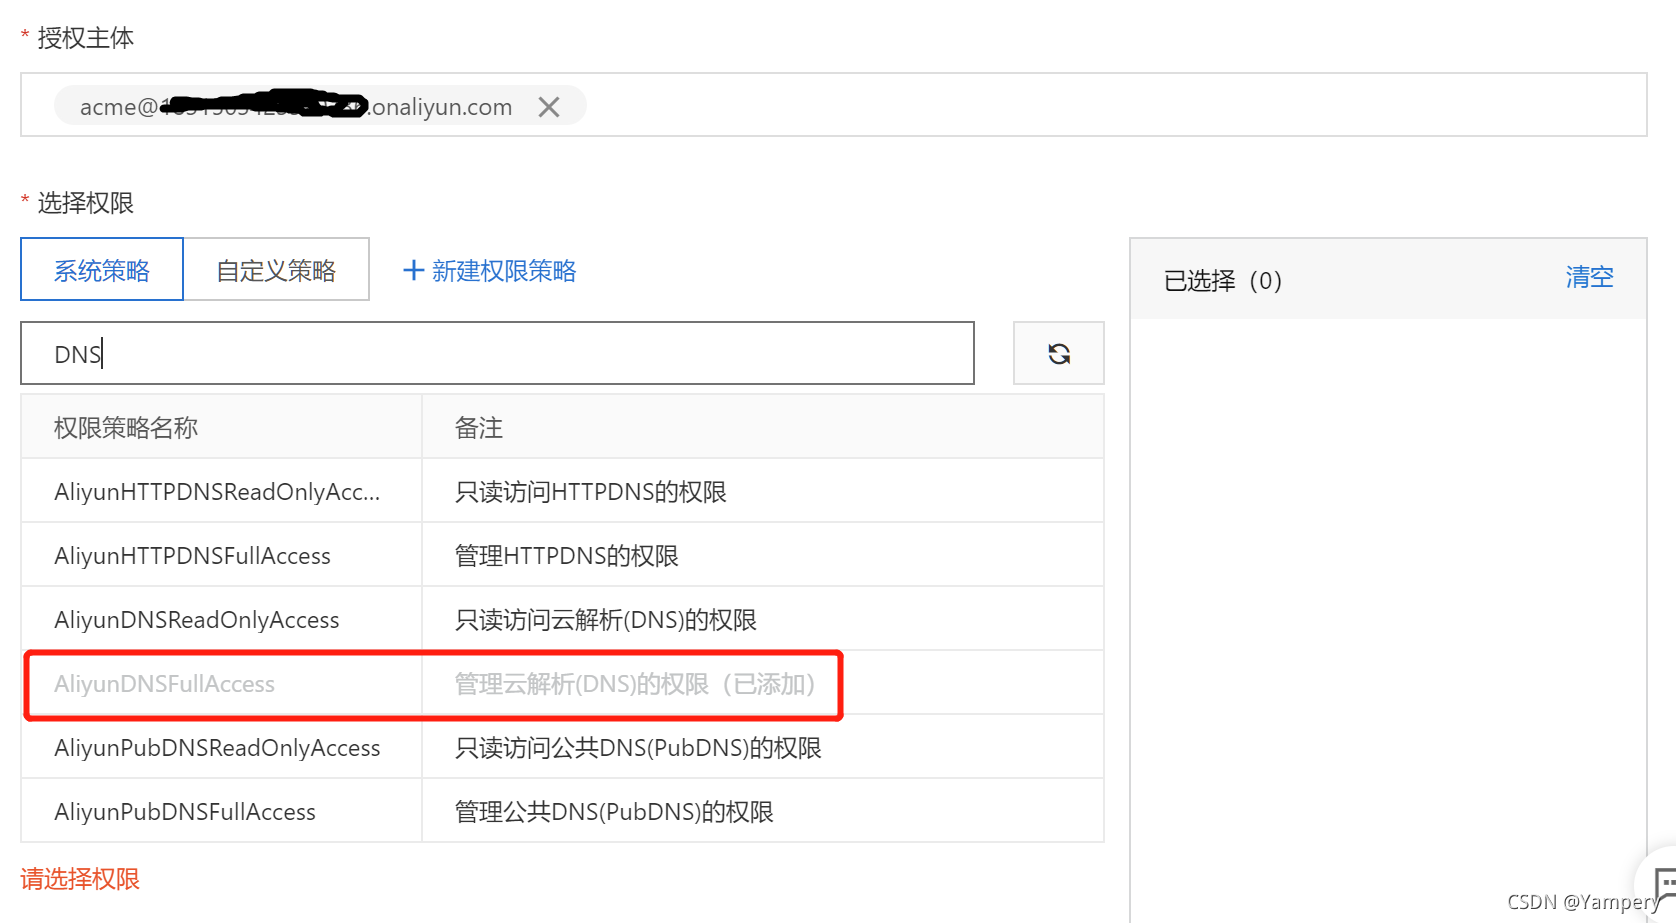Switch to the 自定义策略 tab
The image size is (1676, 923).
click(x=276, y=270)
